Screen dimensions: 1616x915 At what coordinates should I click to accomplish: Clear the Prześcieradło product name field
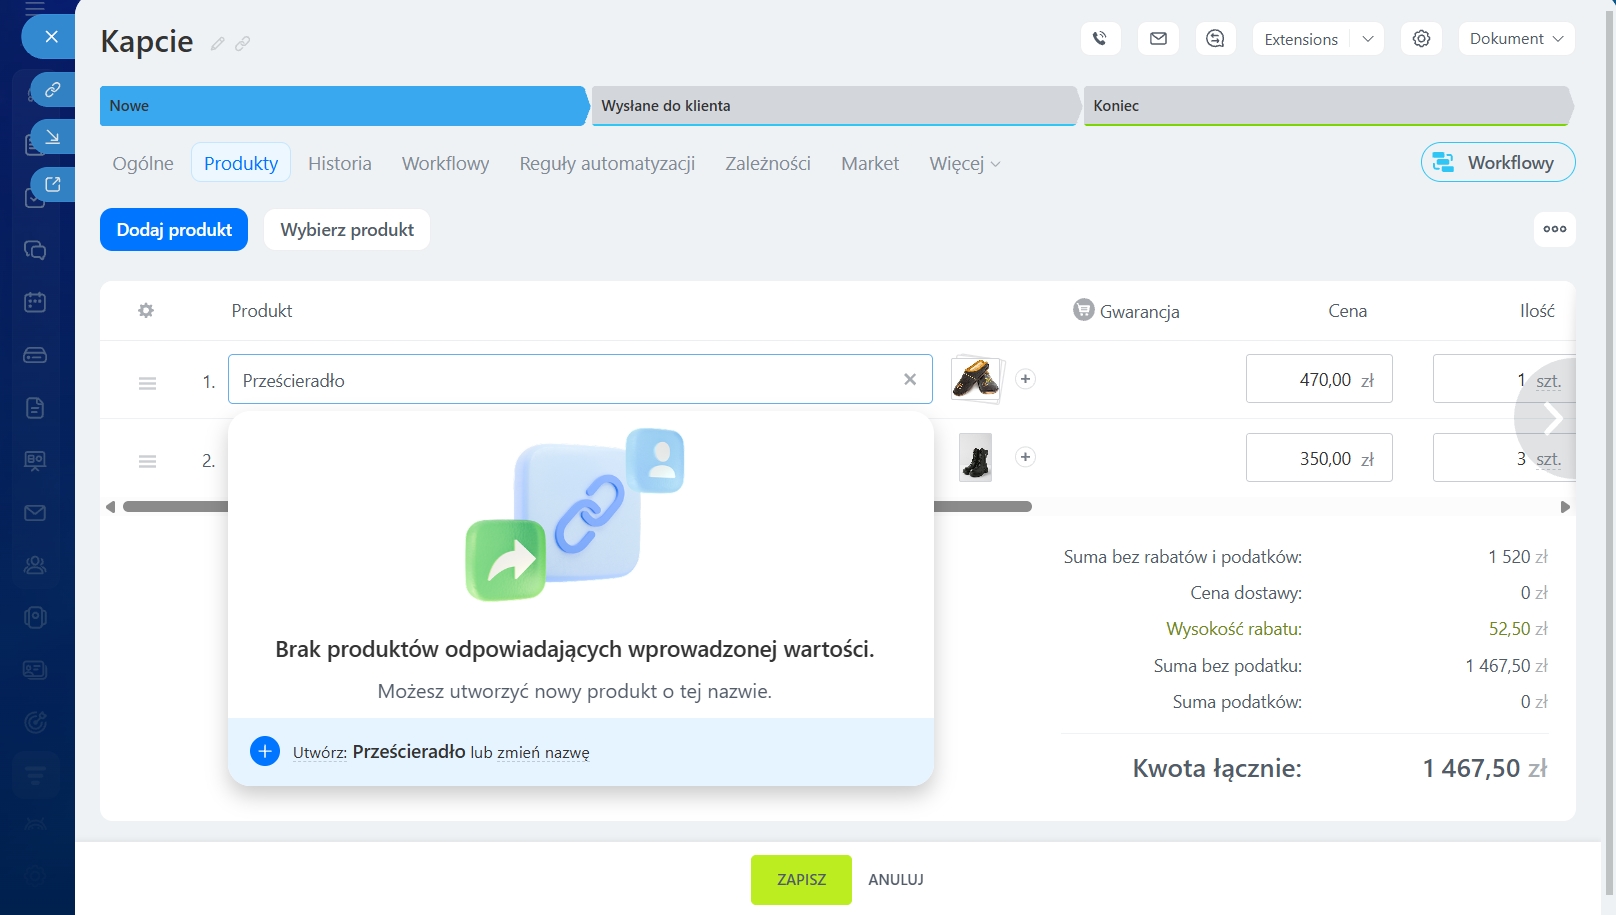[x=910, y=379]
